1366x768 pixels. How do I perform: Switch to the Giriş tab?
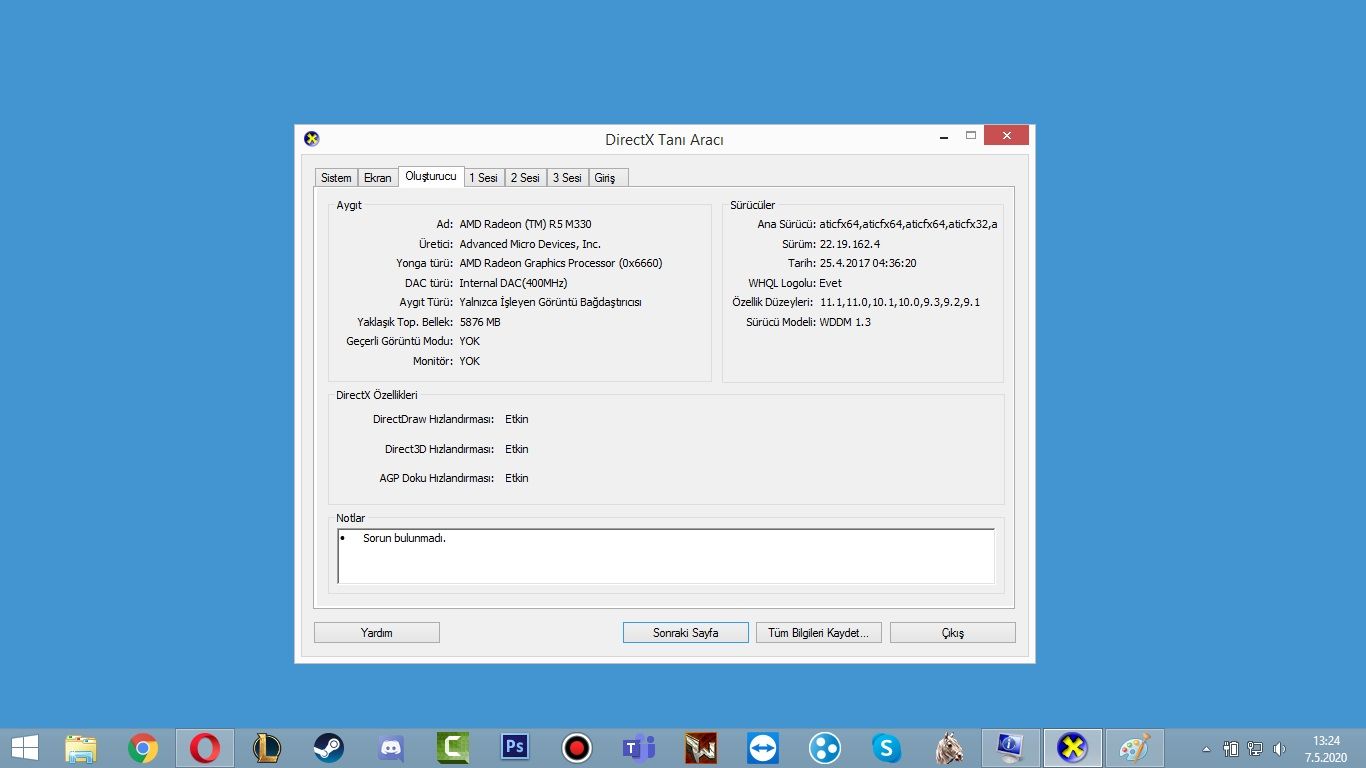tap(606, 178)
